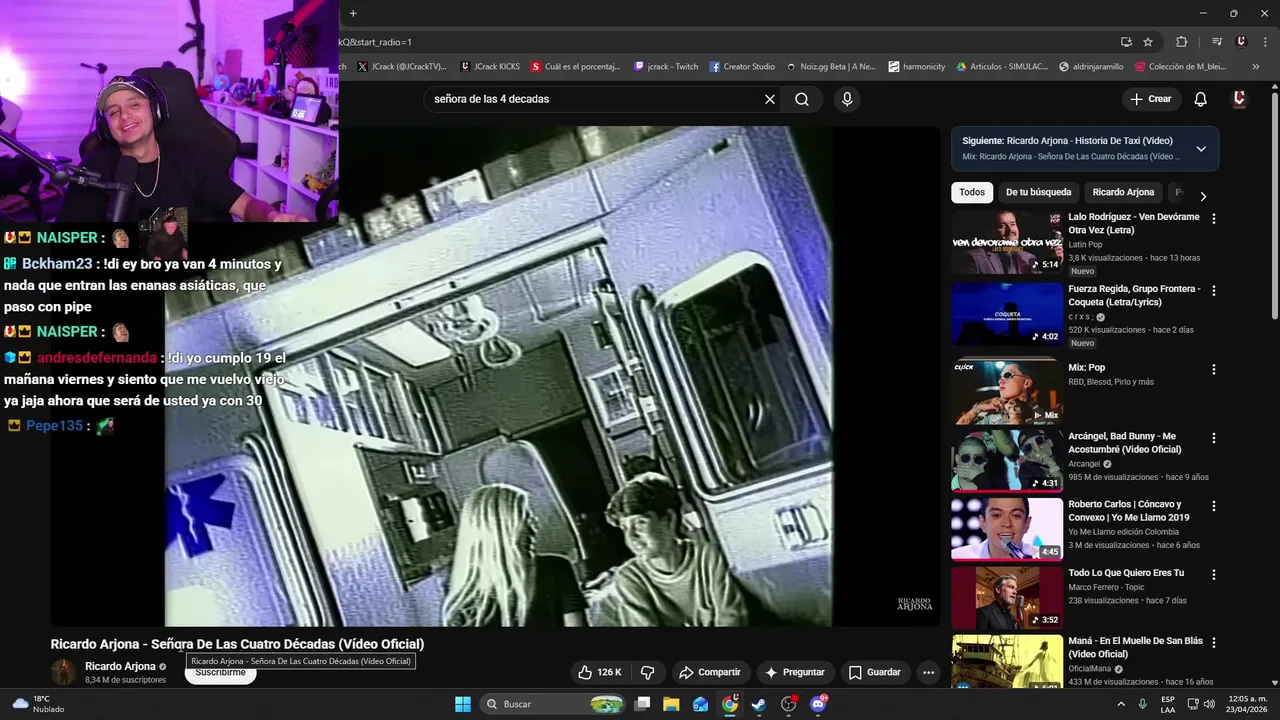Select the 'De tu búsqueda' chip

[x=1038, y=192]
